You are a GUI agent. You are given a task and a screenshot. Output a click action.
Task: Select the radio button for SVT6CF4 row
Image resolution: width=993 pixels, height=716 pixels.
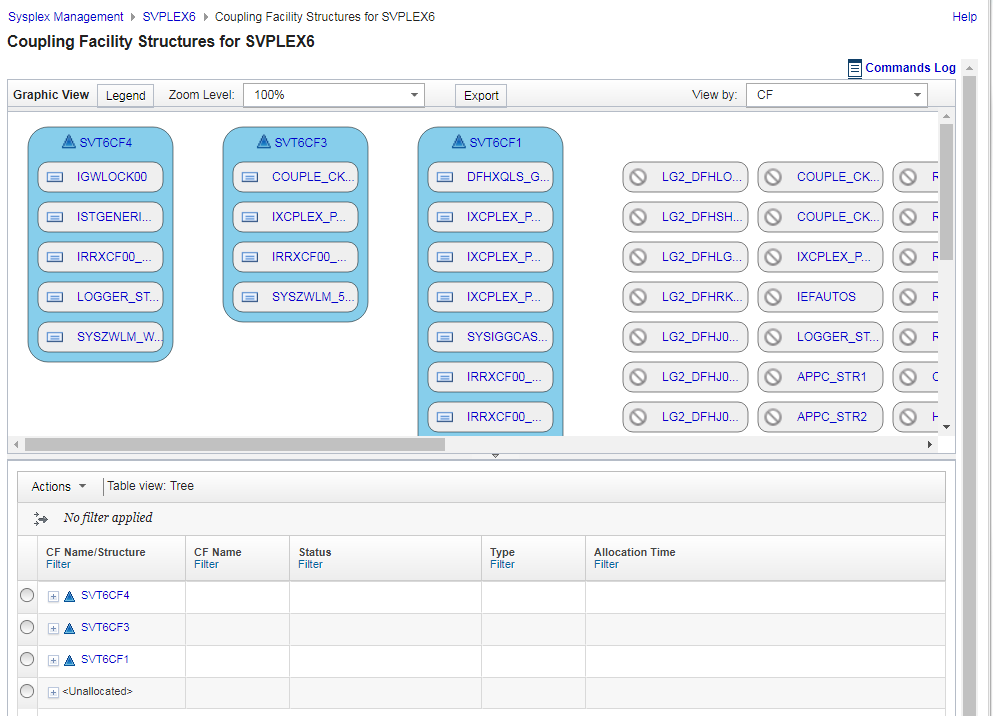tap(27, 595)
